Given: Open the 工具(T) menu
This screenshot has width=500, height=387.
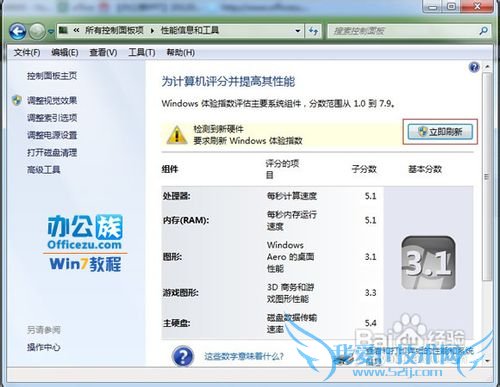Looking at the screenshot, I should [x=142, y=52].
